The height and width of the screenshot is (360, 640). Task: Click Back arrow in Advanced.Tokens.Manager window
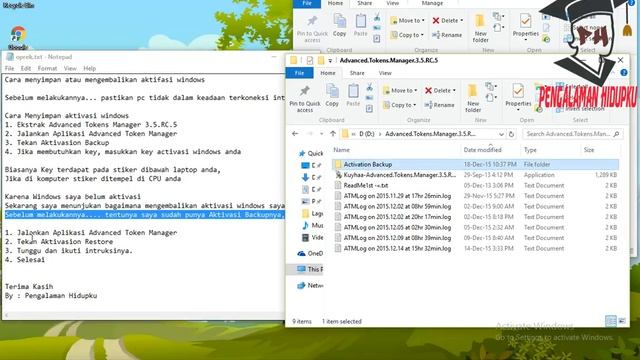coord(295,134)
